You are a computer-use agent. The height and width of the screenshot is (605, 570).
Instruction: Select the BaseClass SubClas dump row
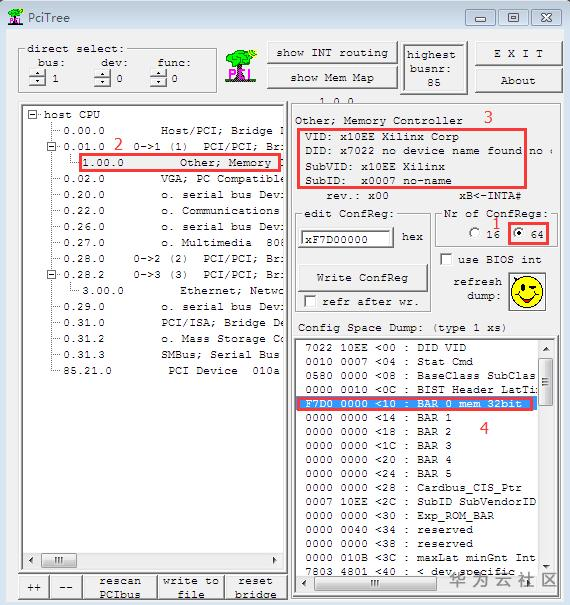pyautogui.click(x=417, y=375)
